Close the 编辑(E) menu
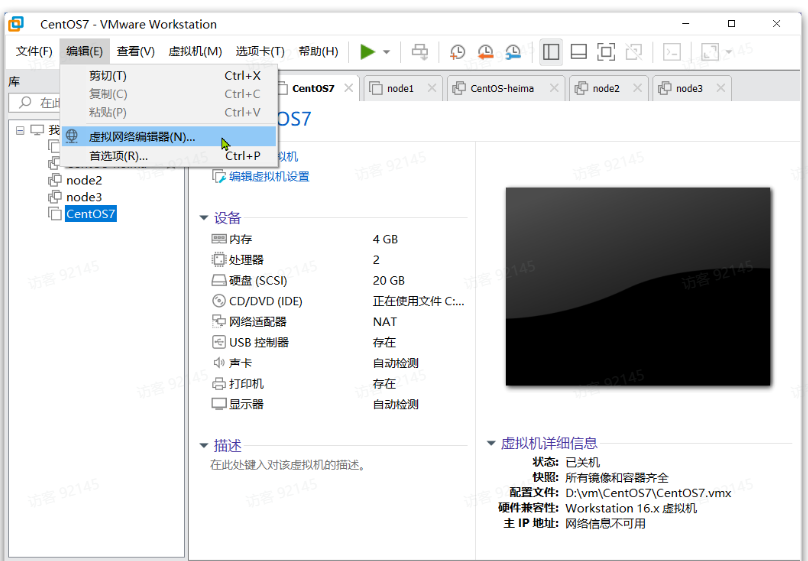This screenshot has height=561, width=808. point(85,52)
